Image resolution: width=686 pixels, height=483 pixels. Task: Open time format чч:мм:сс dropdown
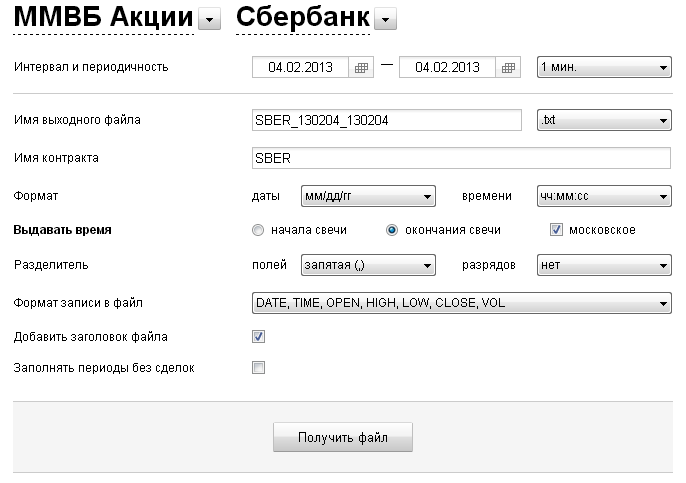tap(604, 196)
